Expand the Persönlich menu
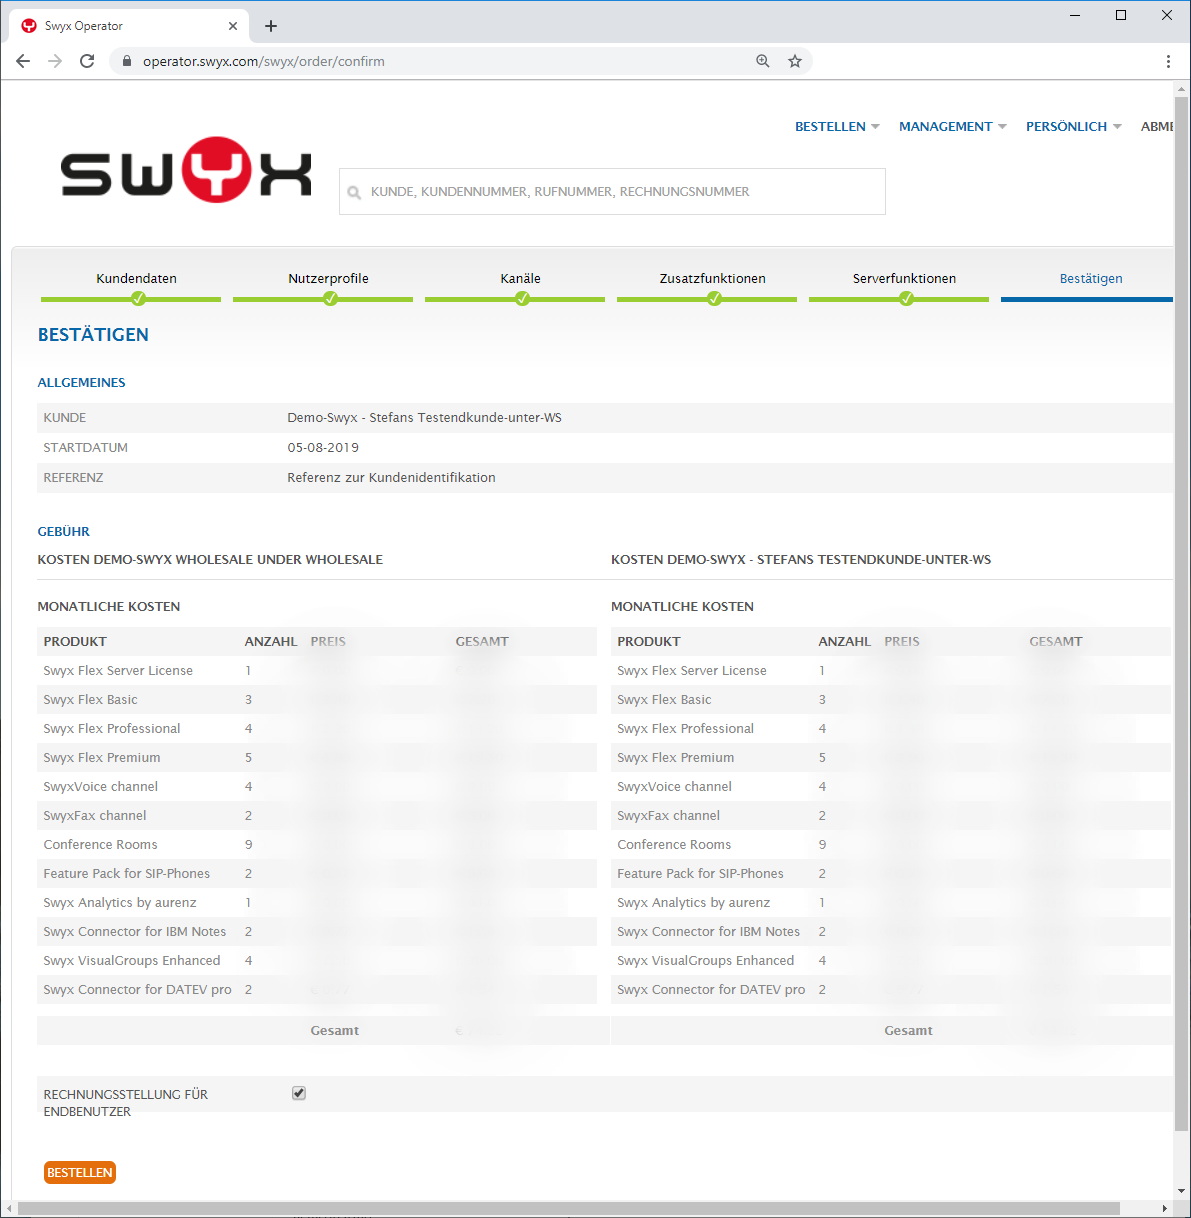This screenshot has height=1218, width=1191. [1073, 126]
